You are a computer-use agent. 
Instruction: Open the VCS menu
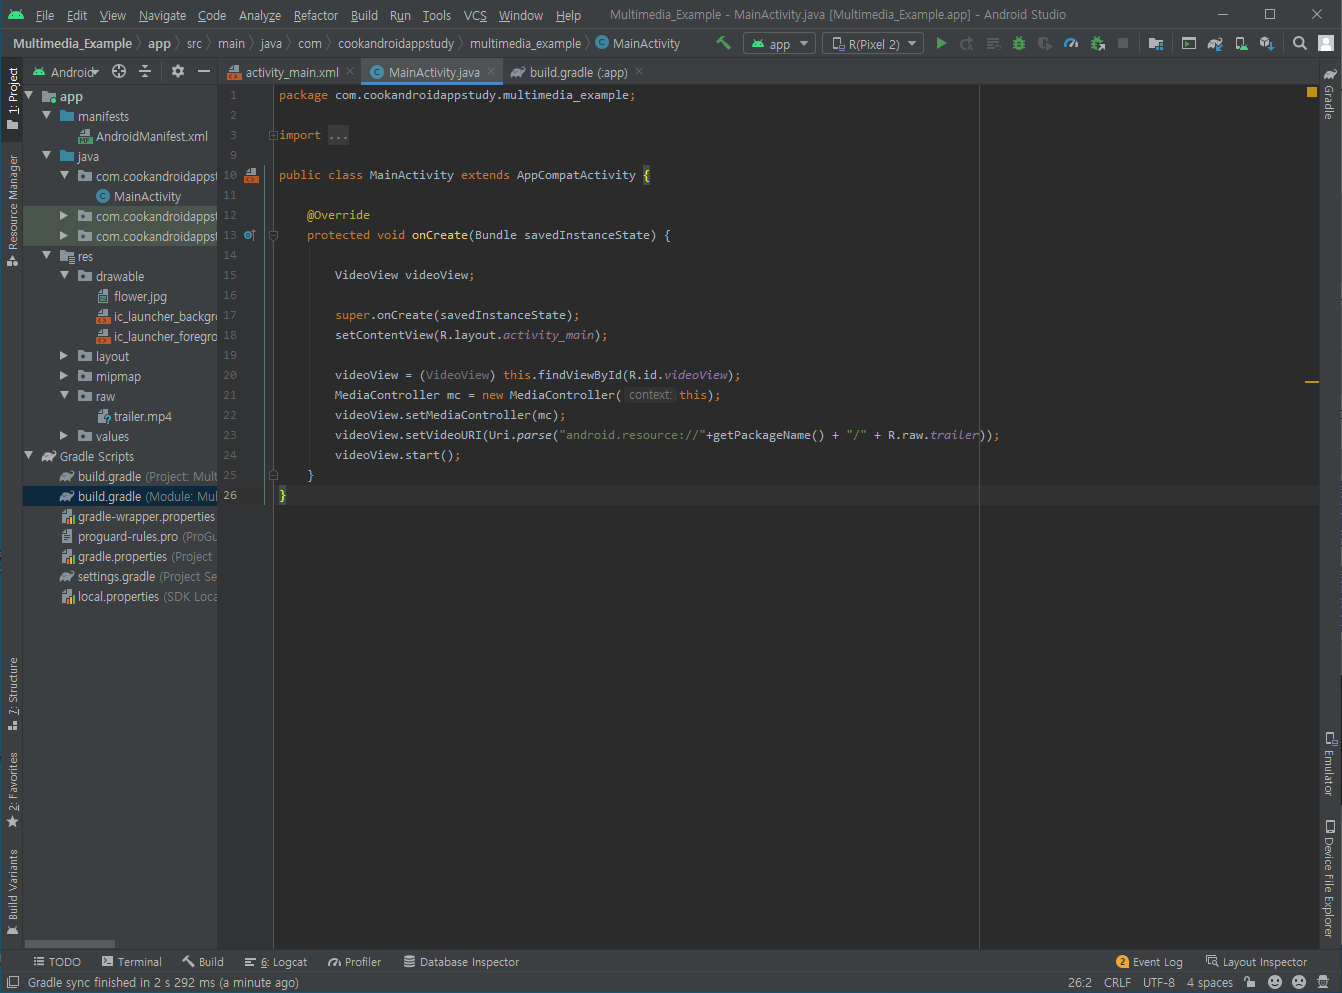pos(475,15)
